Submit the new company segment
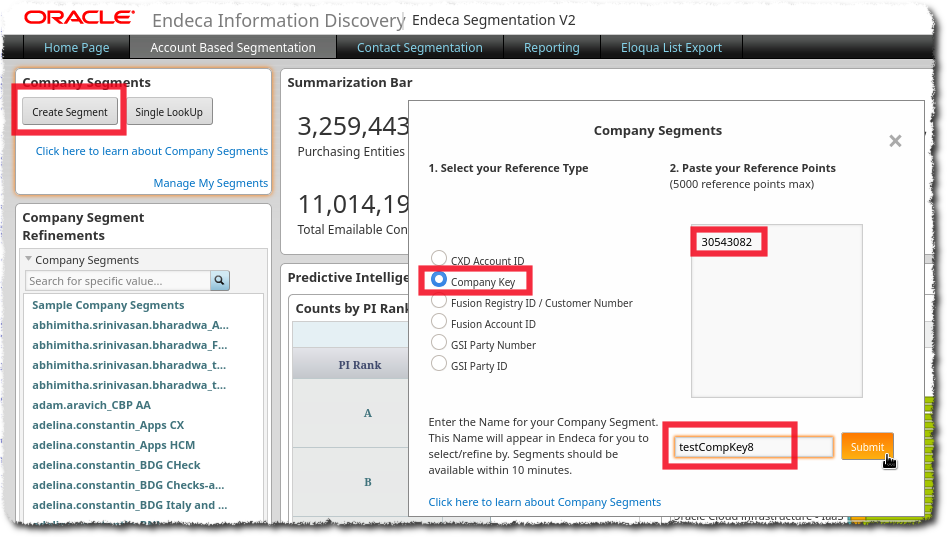947x537 pixels. [x=867, y=447]
